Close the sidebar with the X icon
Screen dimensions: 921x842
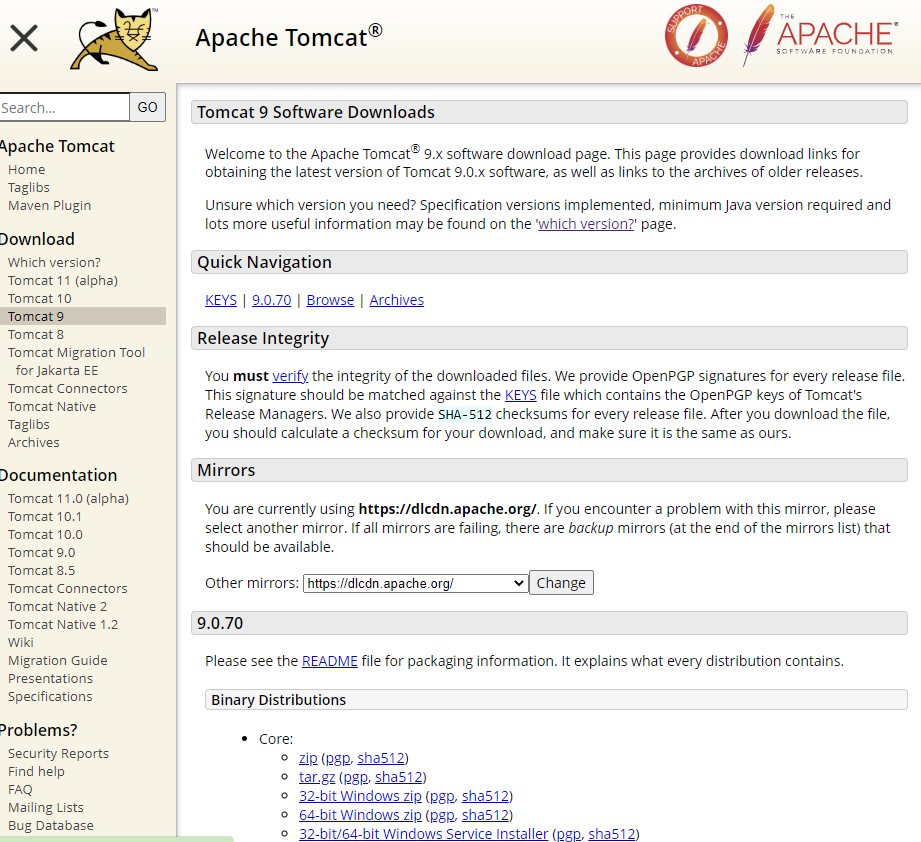coord(24,38)
